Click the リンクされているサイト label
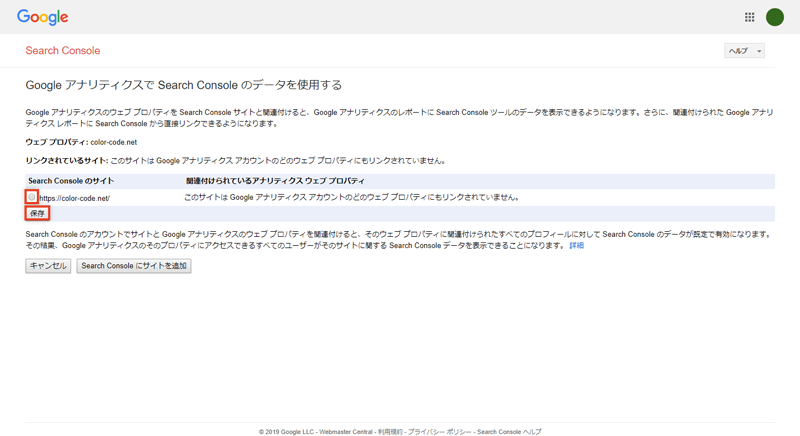800x436 pixels. [x=67, y=161]
